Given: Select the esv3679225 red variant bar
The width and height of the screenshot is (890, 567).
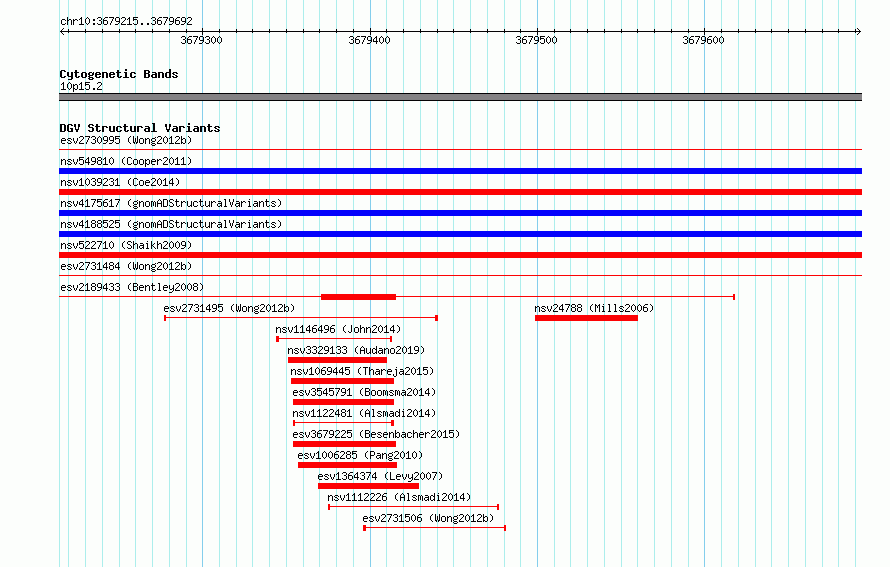Looking at the screenshot, I should [x=345, y=444].
